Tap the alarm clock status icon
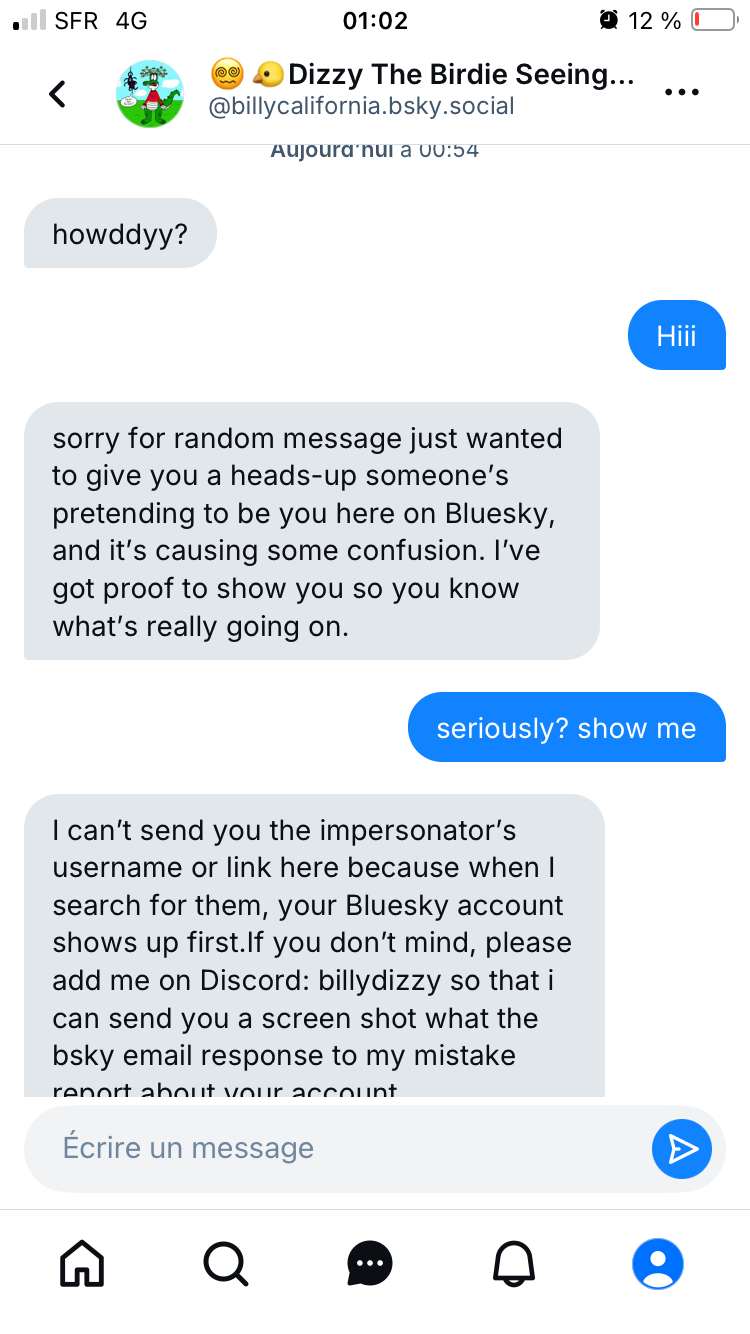The height and width of the screenshot is (1334, 750). pos(609,20)
